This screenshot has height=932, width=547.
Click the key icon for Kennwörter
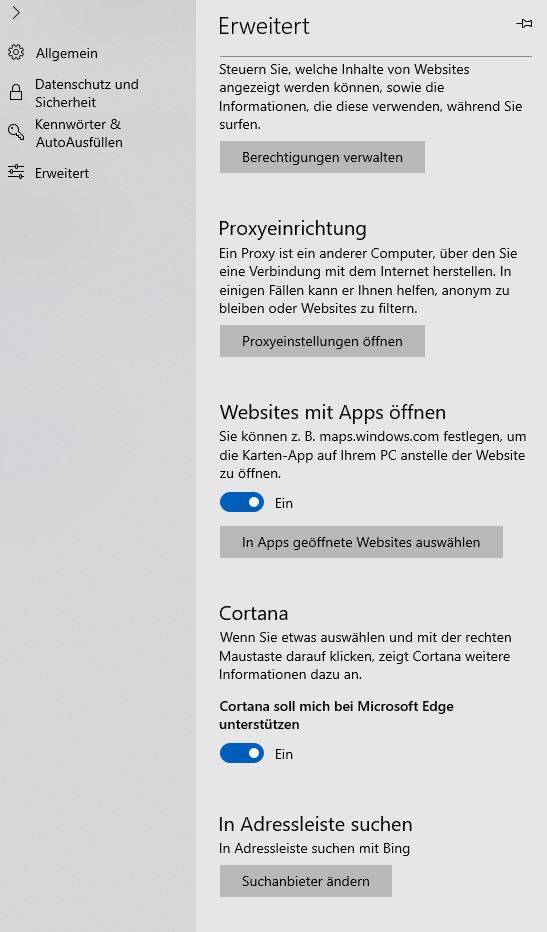click(x=16, y=132)
